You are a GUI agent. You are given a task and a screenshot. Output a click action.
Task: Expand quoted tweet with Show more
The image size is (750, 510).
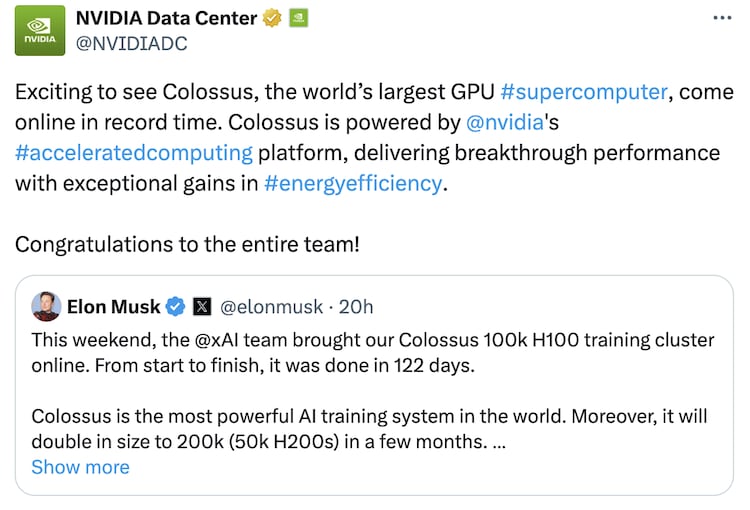pyautogui.click(x=80, y=467)
